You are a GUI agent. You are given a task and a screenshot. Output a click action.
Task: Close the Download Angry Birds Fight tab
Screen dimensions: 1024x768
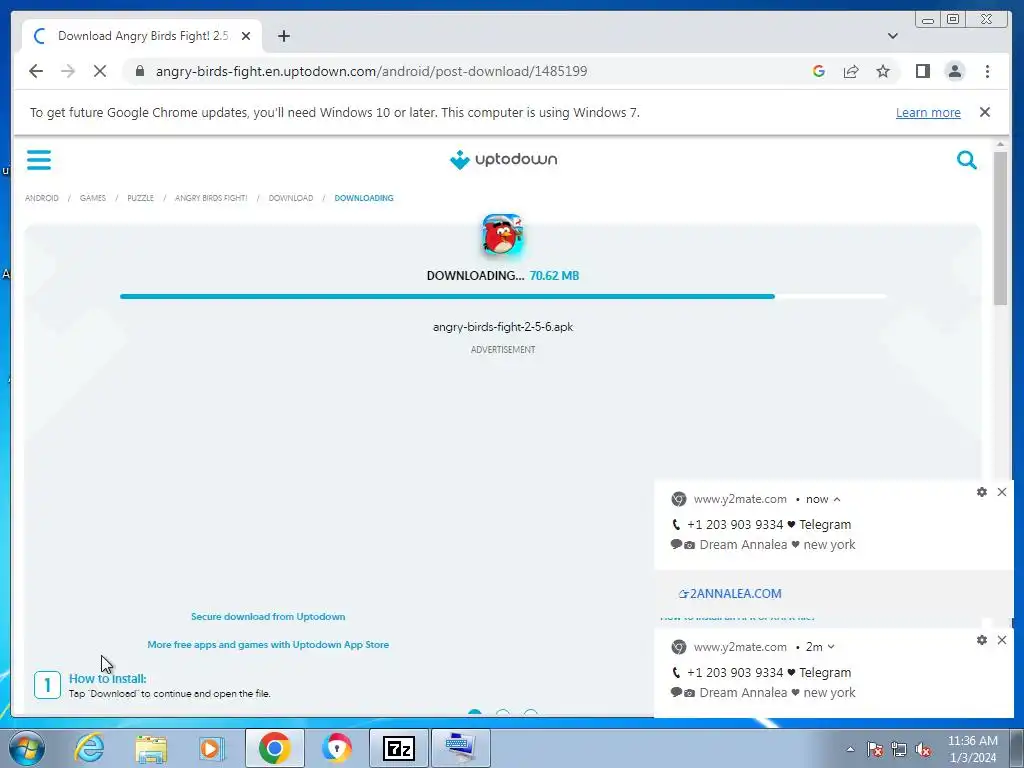[x=246, y=36]
